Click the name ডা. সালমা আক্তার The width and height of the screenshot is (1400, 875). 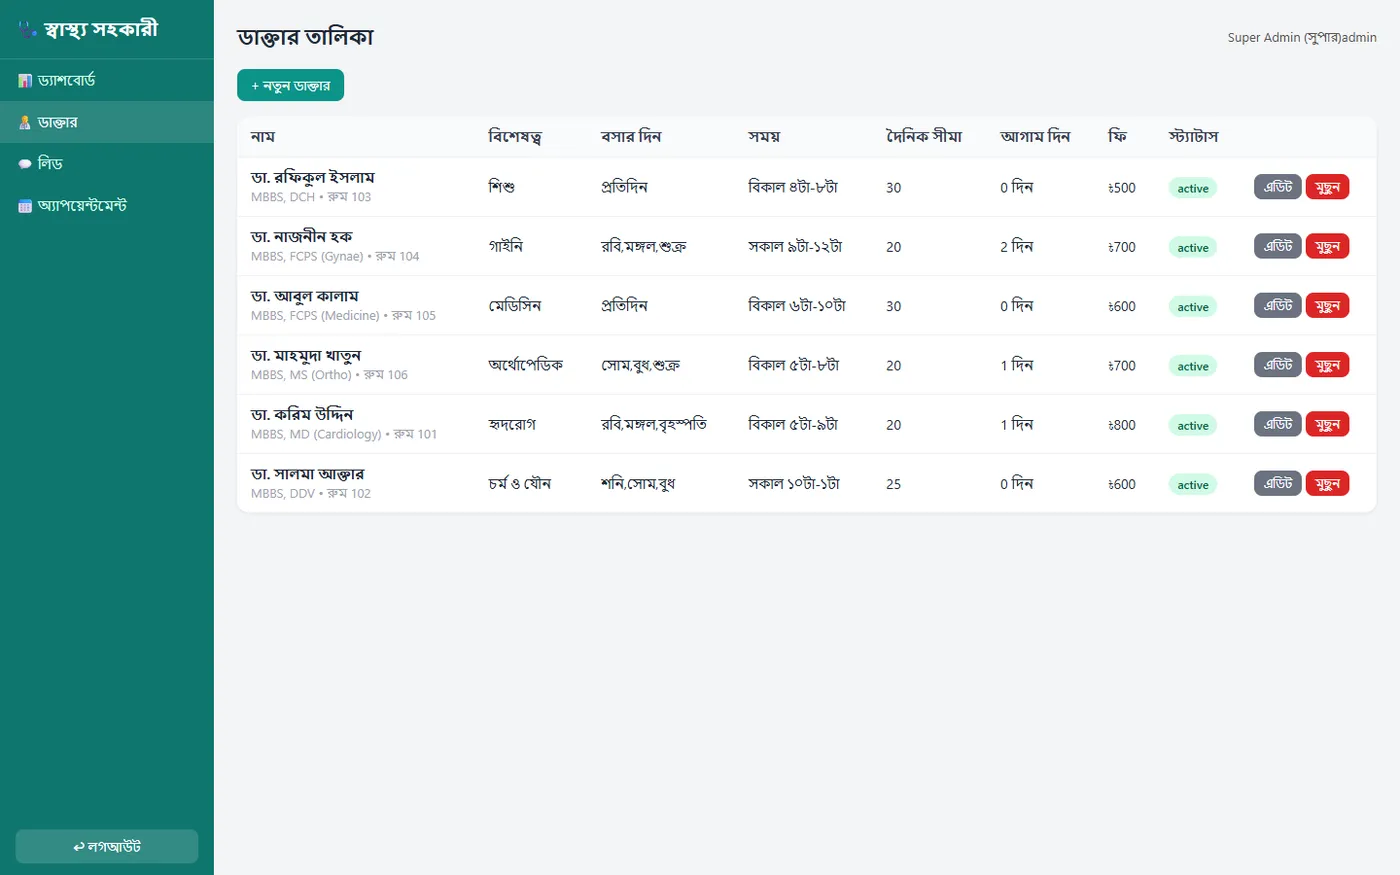[x=308, y=474]
